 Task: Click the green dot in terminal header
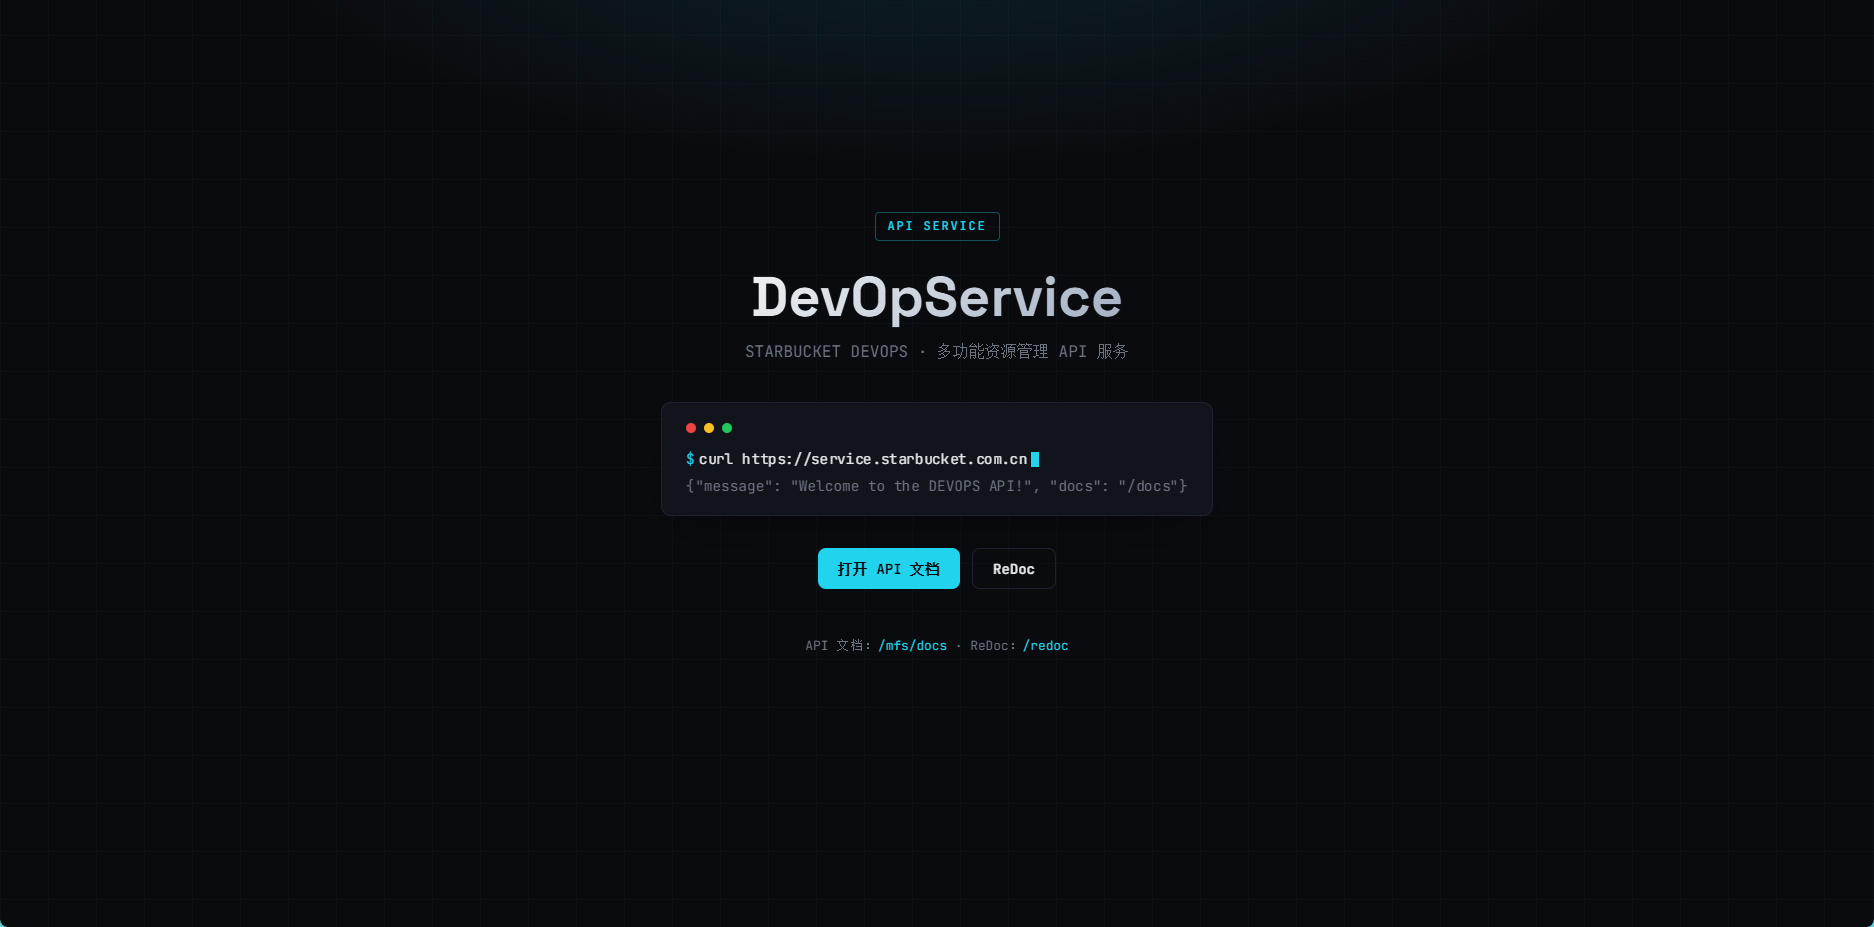click(x=727, y=428)
